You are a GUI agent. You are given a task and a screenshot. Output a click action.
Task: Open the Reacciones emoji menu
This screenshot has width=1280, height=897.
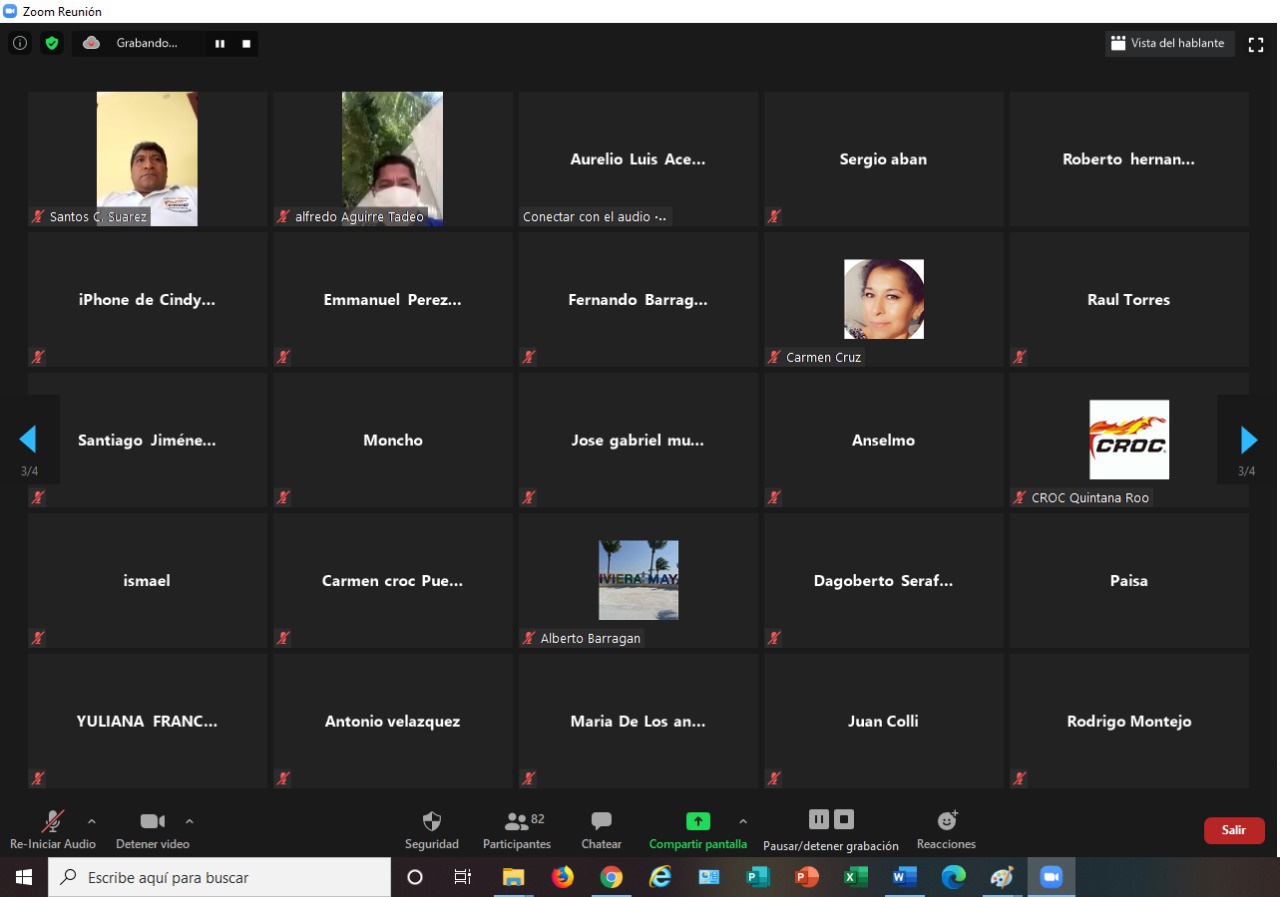click(946, 821)
